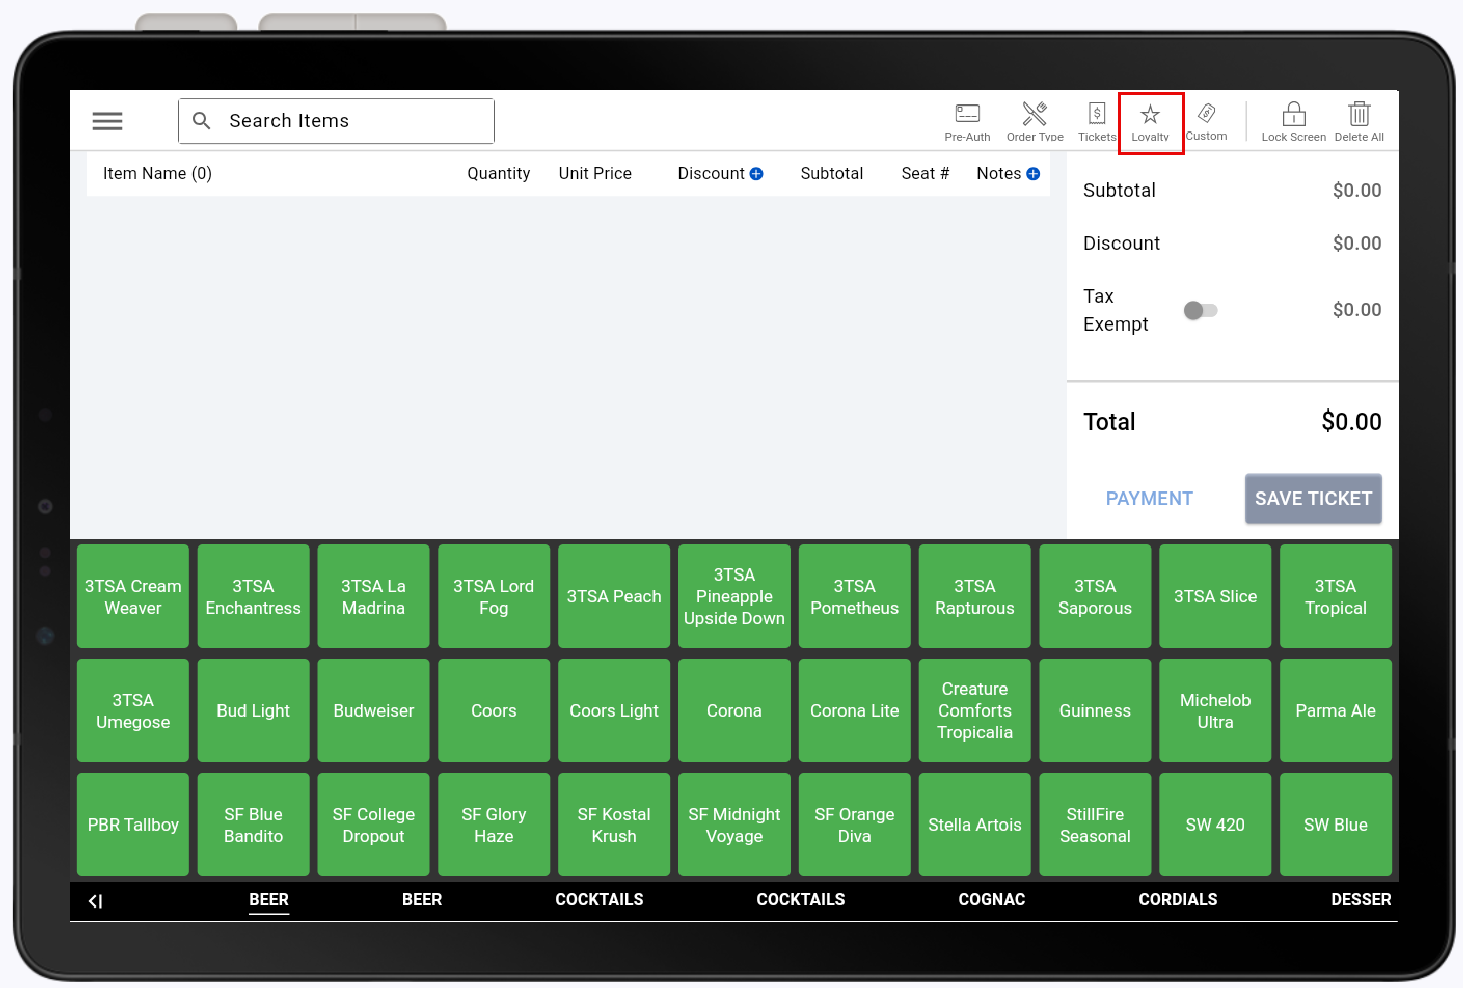This screenshot has height=988, width=1463.
Task: Choose 3TSA Tropical item
Action: [x=1336, y=596]
